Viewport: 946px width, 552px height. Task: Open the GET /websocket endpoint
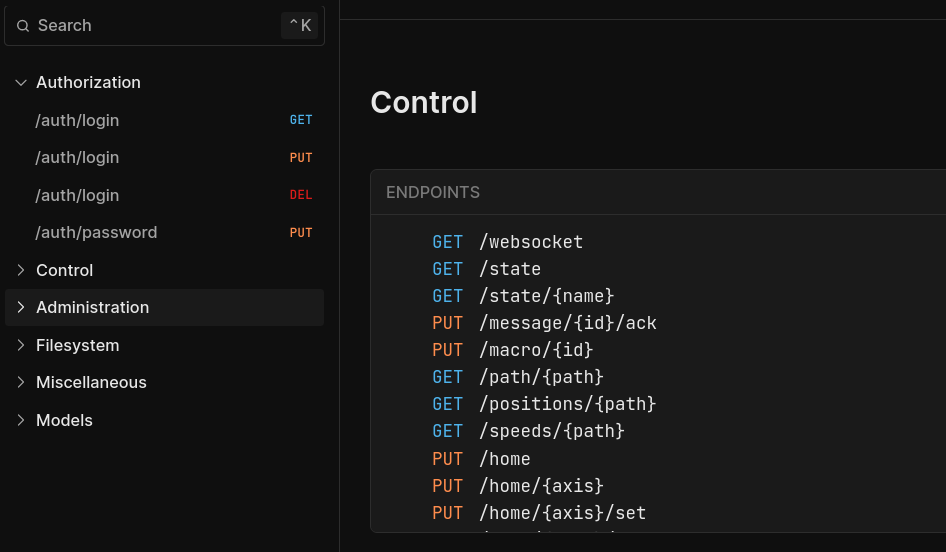pyautogui.click(x=507, y=243)
